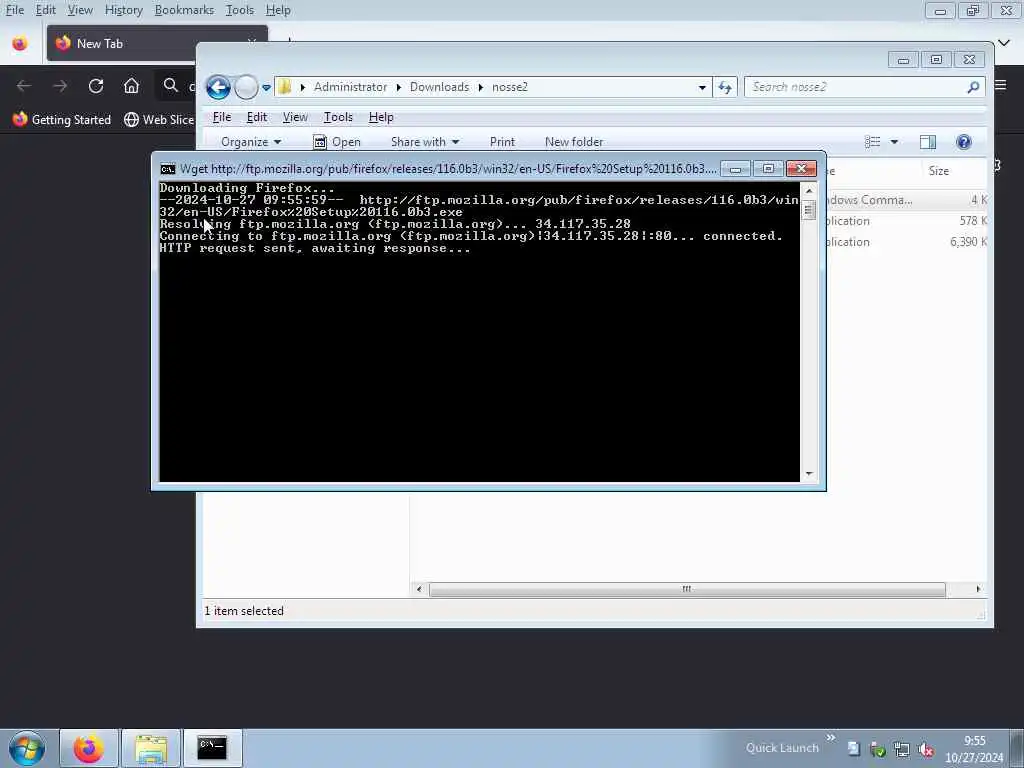Select the Windows Comma... file row

tap(906, 200)
